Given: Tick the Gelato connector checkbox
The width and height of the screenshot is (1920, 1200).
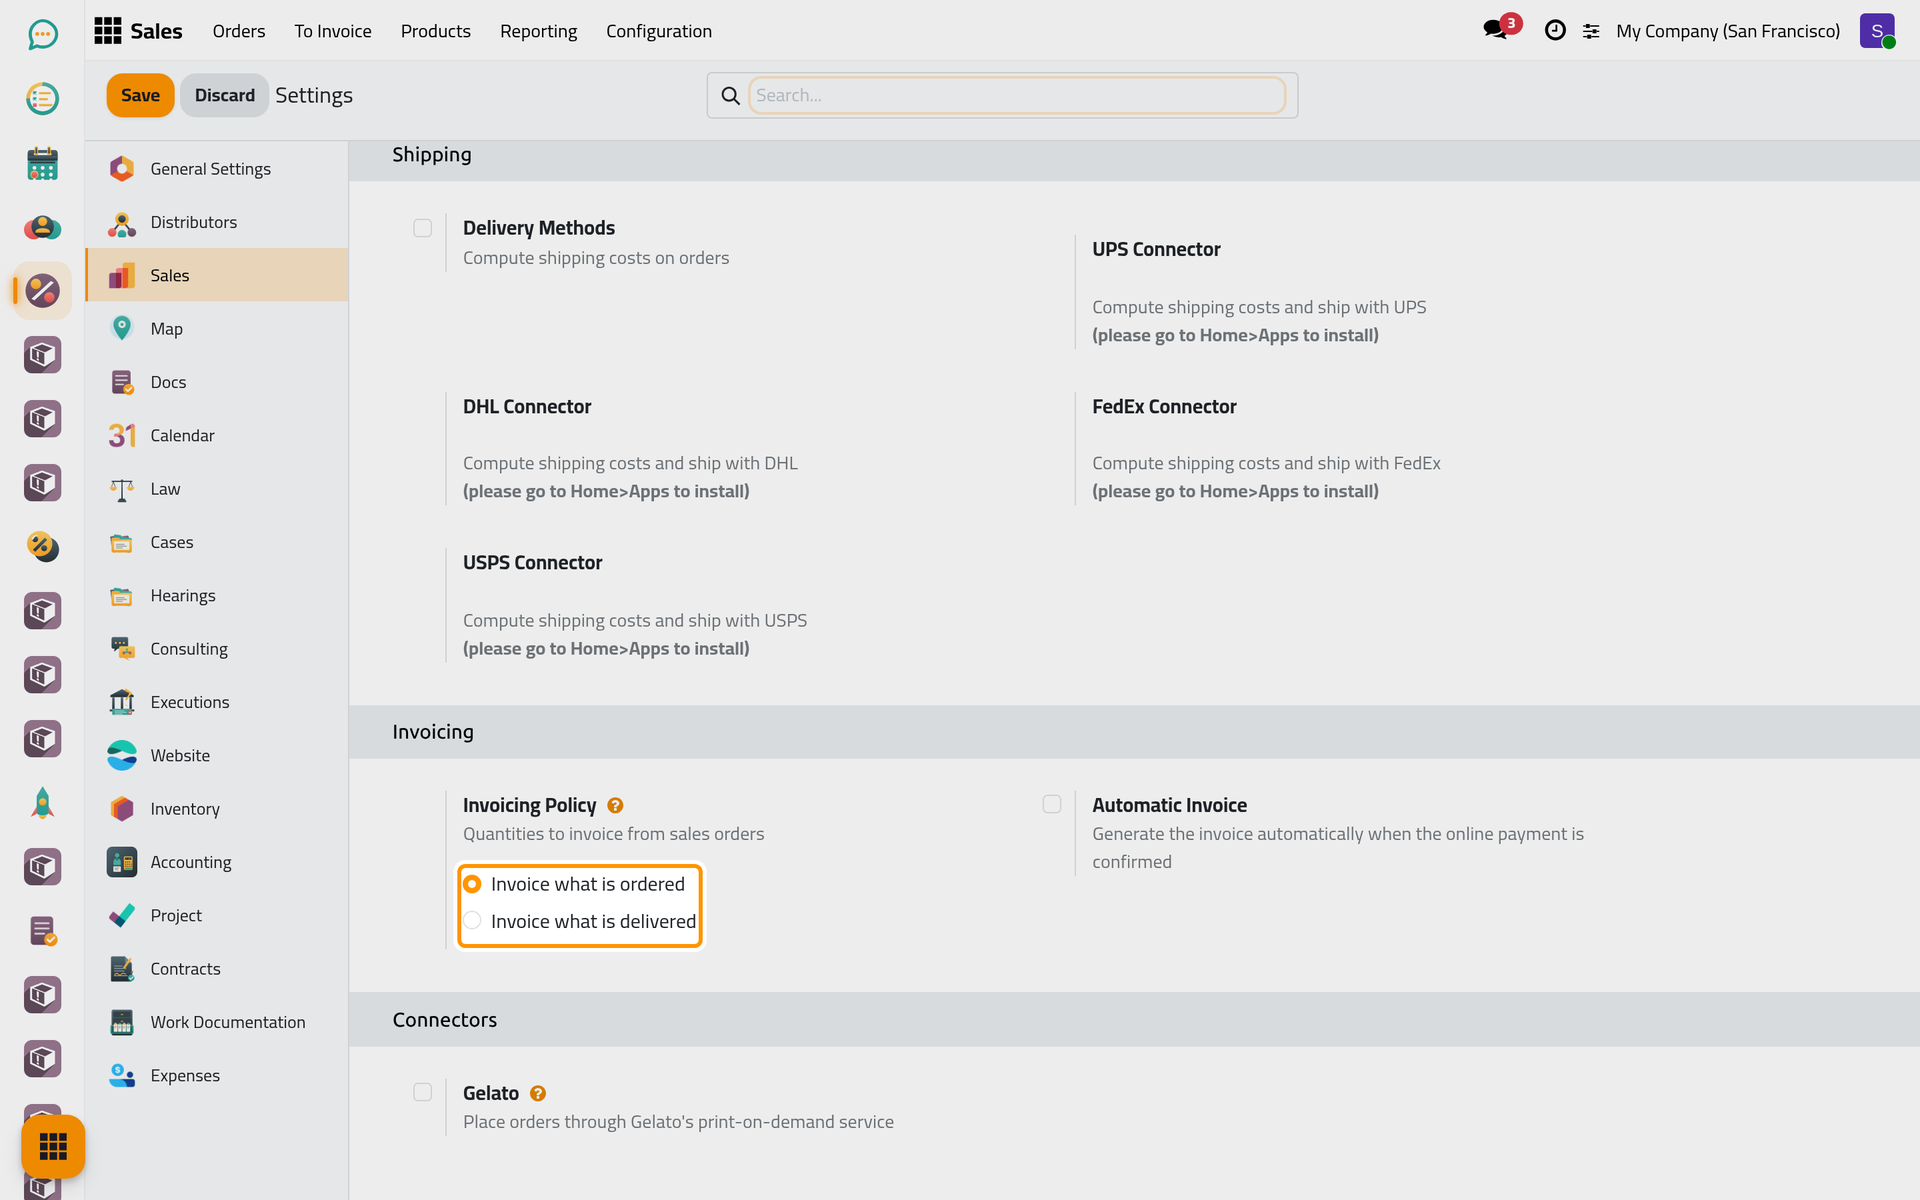Looking at the screenshot, I should pyautogui.click(x=423, y=1092).
